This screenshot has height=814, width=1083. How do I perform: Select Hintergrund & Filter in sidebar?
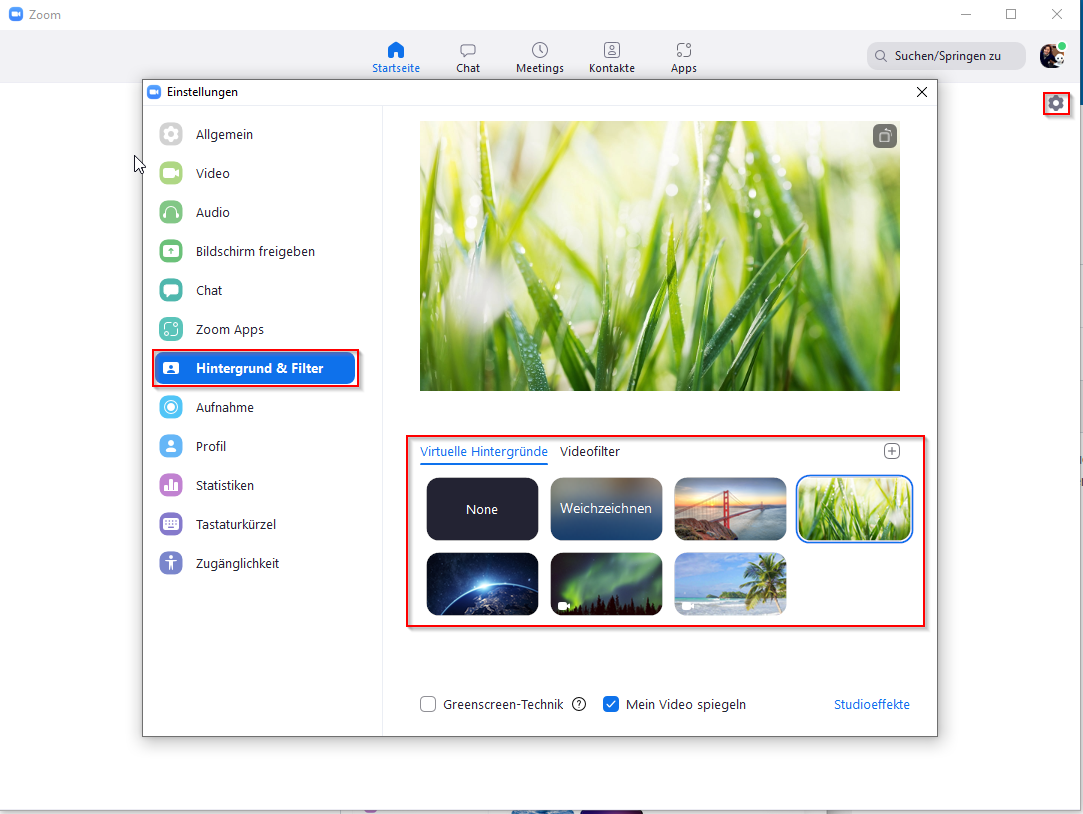(254, 368)
